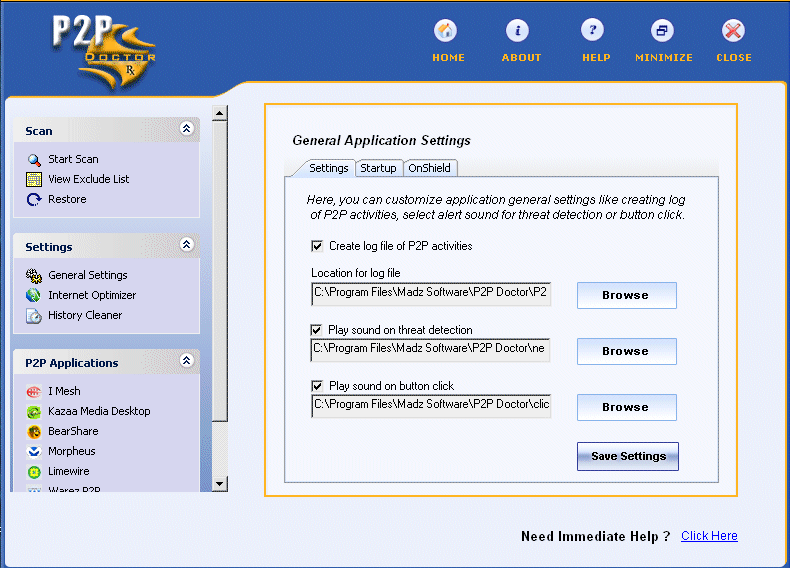The image size is (790, 568).
Task: Click the Save Settings button
Action: tap(628, 456)
